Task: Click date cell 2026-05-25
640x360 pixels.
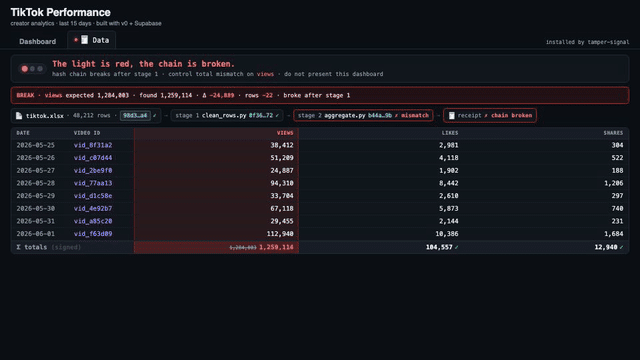Action: tap(36, 145)
